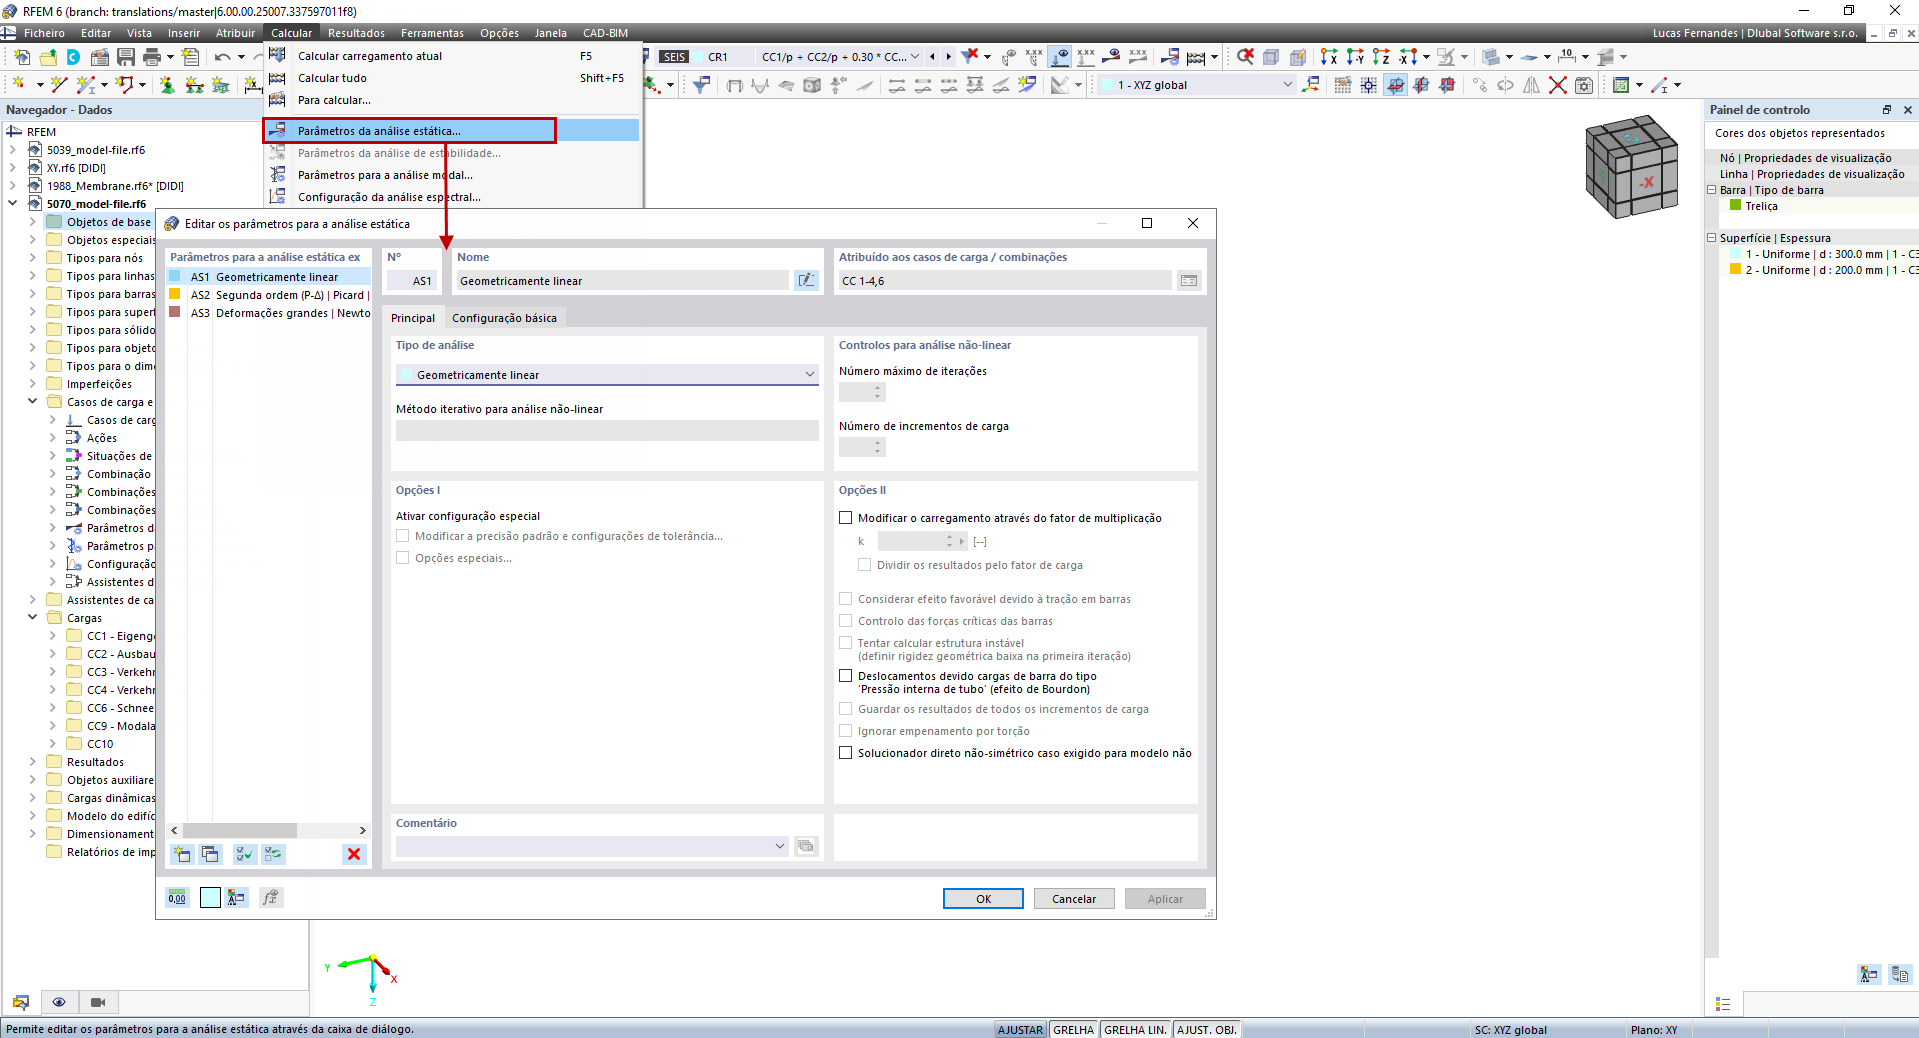Toggle AJUST. OBJ. in the status bar
Image resolution: width=1919 pixels, height=1038 pixels.
click(1207, 1030)
